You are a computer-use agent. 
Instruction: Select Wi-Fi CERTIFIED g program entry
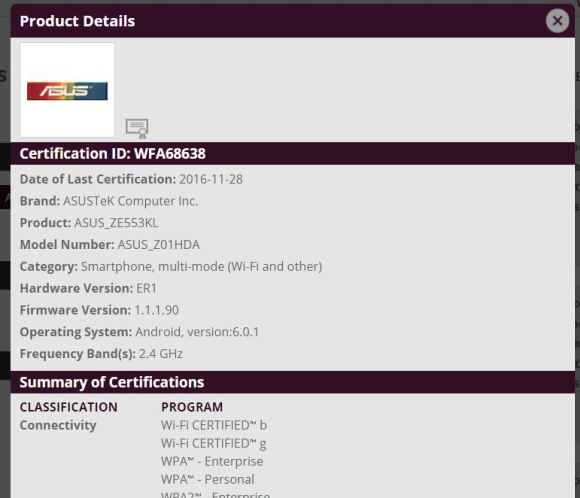click(x=214, y=444)
